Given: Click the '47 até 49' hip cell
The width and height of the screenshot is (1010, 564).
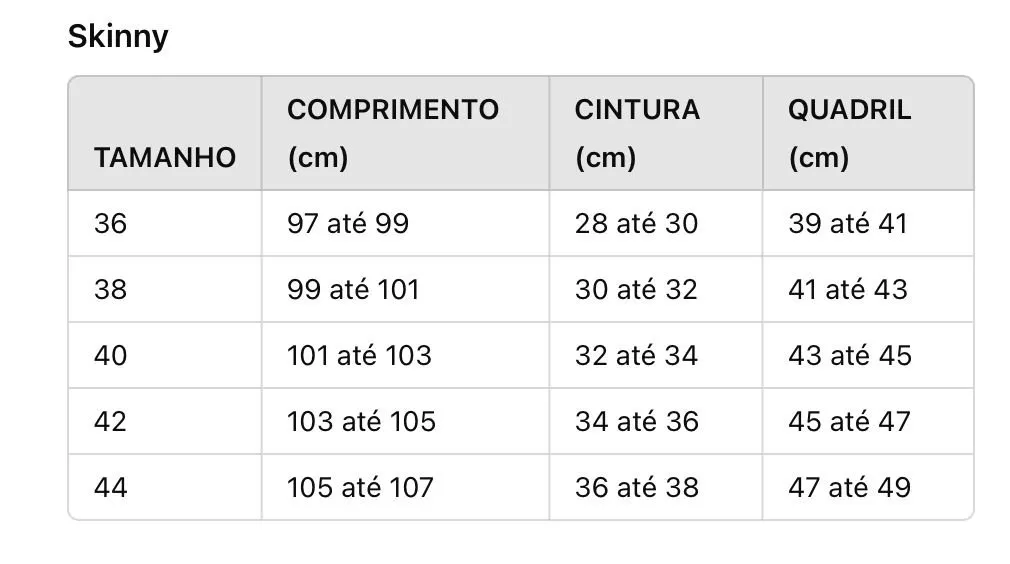Looking at the screenshot, I should [868, 487].
